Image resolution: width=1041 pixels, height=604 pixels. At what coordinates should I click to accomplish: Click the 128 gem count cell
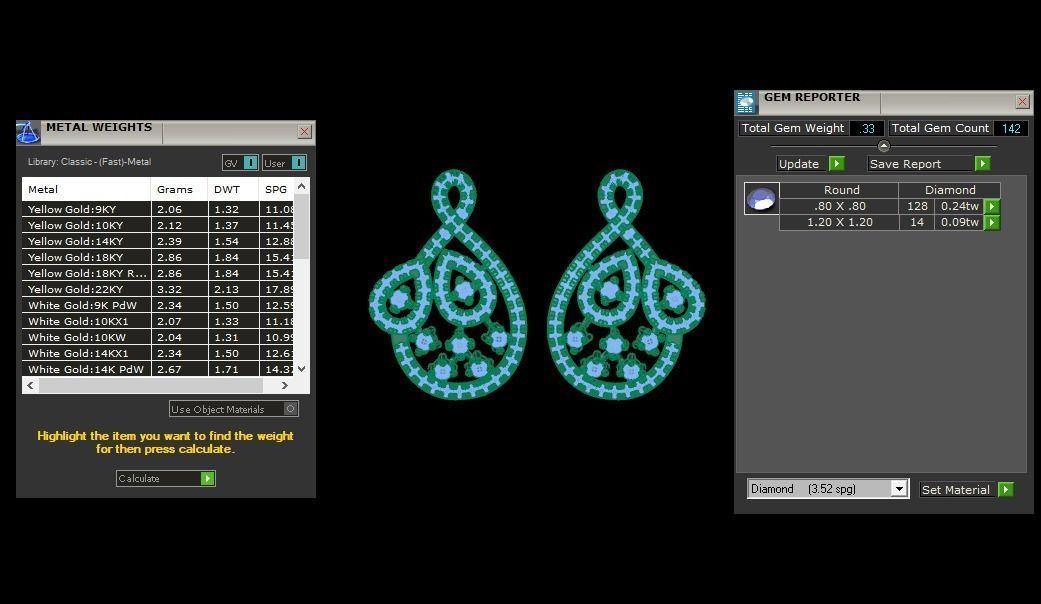pyautogui.click(x=917, y=206)
